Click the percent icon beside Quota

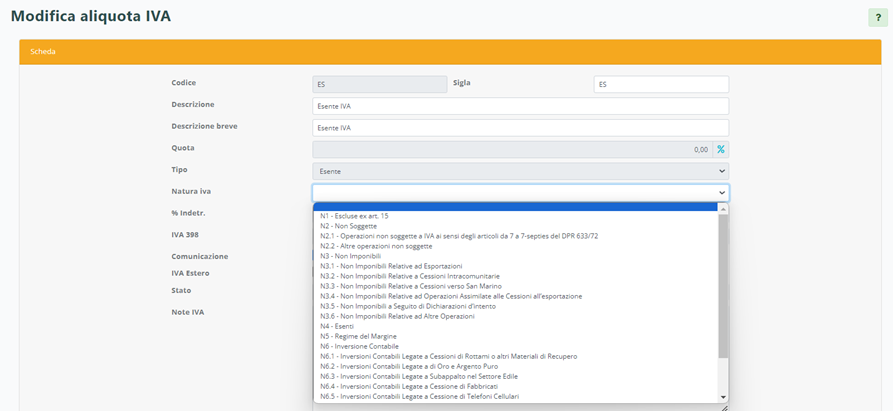(720, 149)
